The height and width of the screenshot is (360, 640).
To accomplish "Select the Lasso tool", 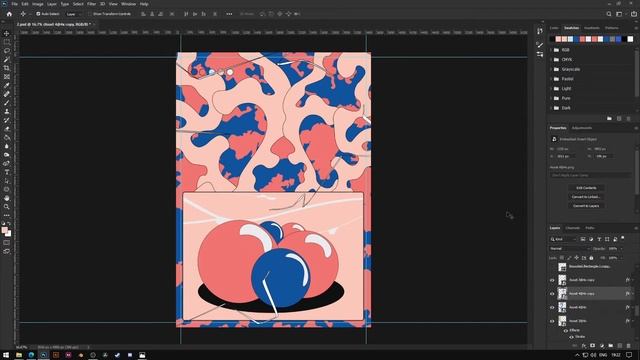I will pos(7,51).
